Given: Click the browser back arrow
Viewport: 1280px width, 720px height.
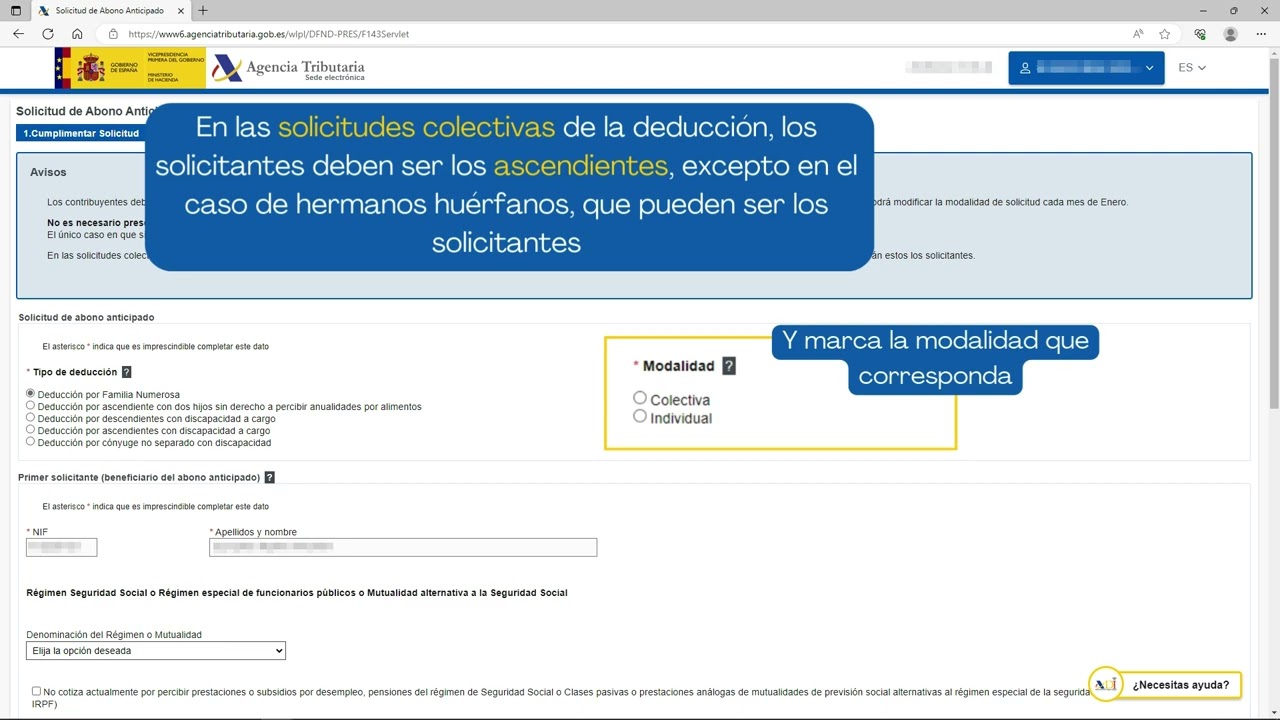Looking at the screenshot, I should click(x=18, y=34).
